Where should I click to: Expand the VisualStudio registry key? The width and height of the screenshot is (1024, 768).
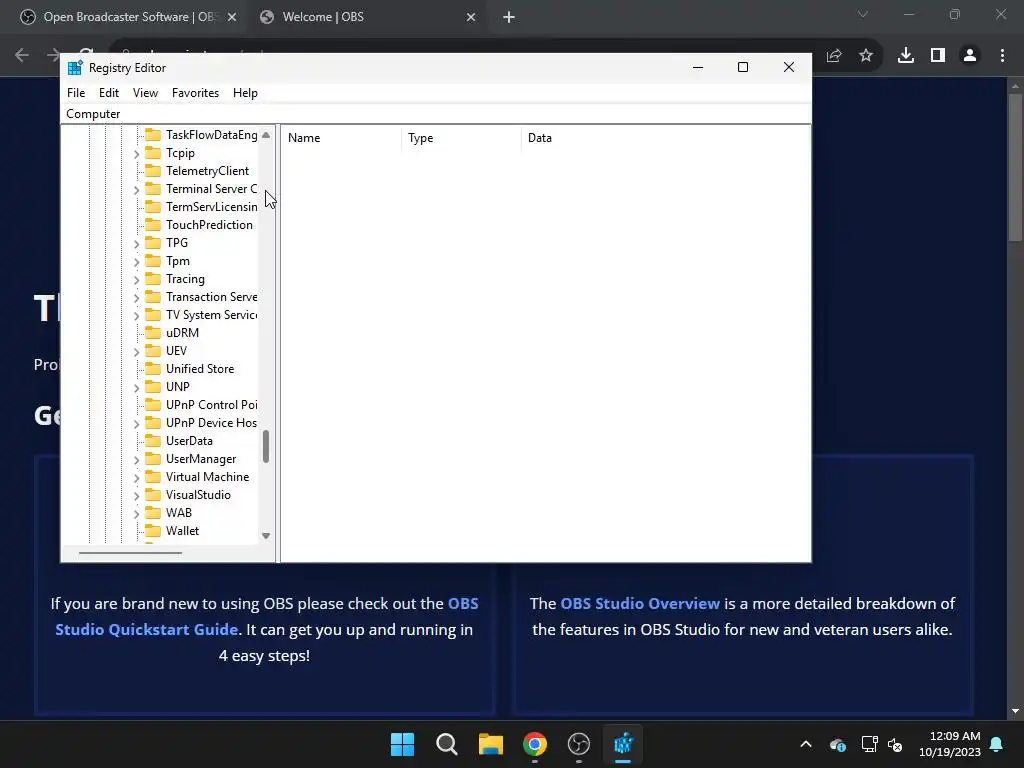click(x=136, y=496)
